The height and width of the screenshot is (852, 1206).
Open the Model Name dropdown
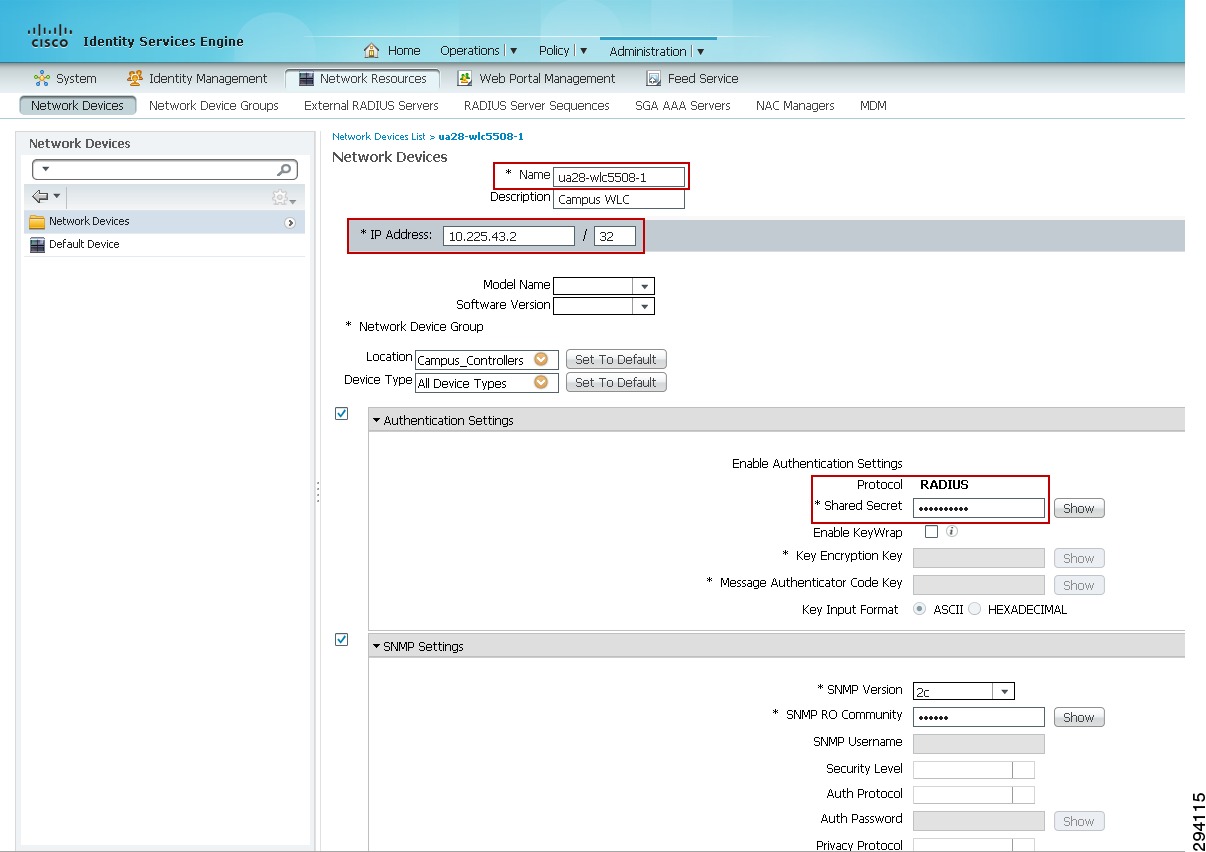pyautogui.click(x=645, y=286)
